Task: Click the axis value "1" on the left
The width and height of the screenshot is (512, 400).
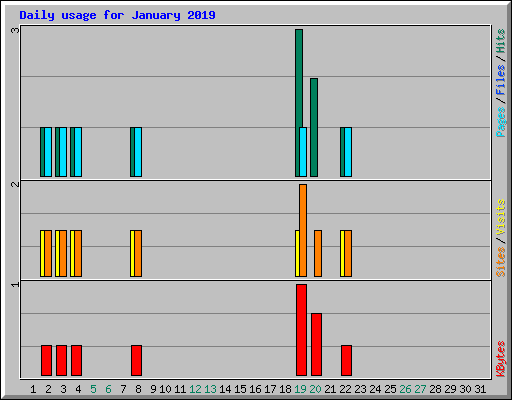Action: coord(15,284)
